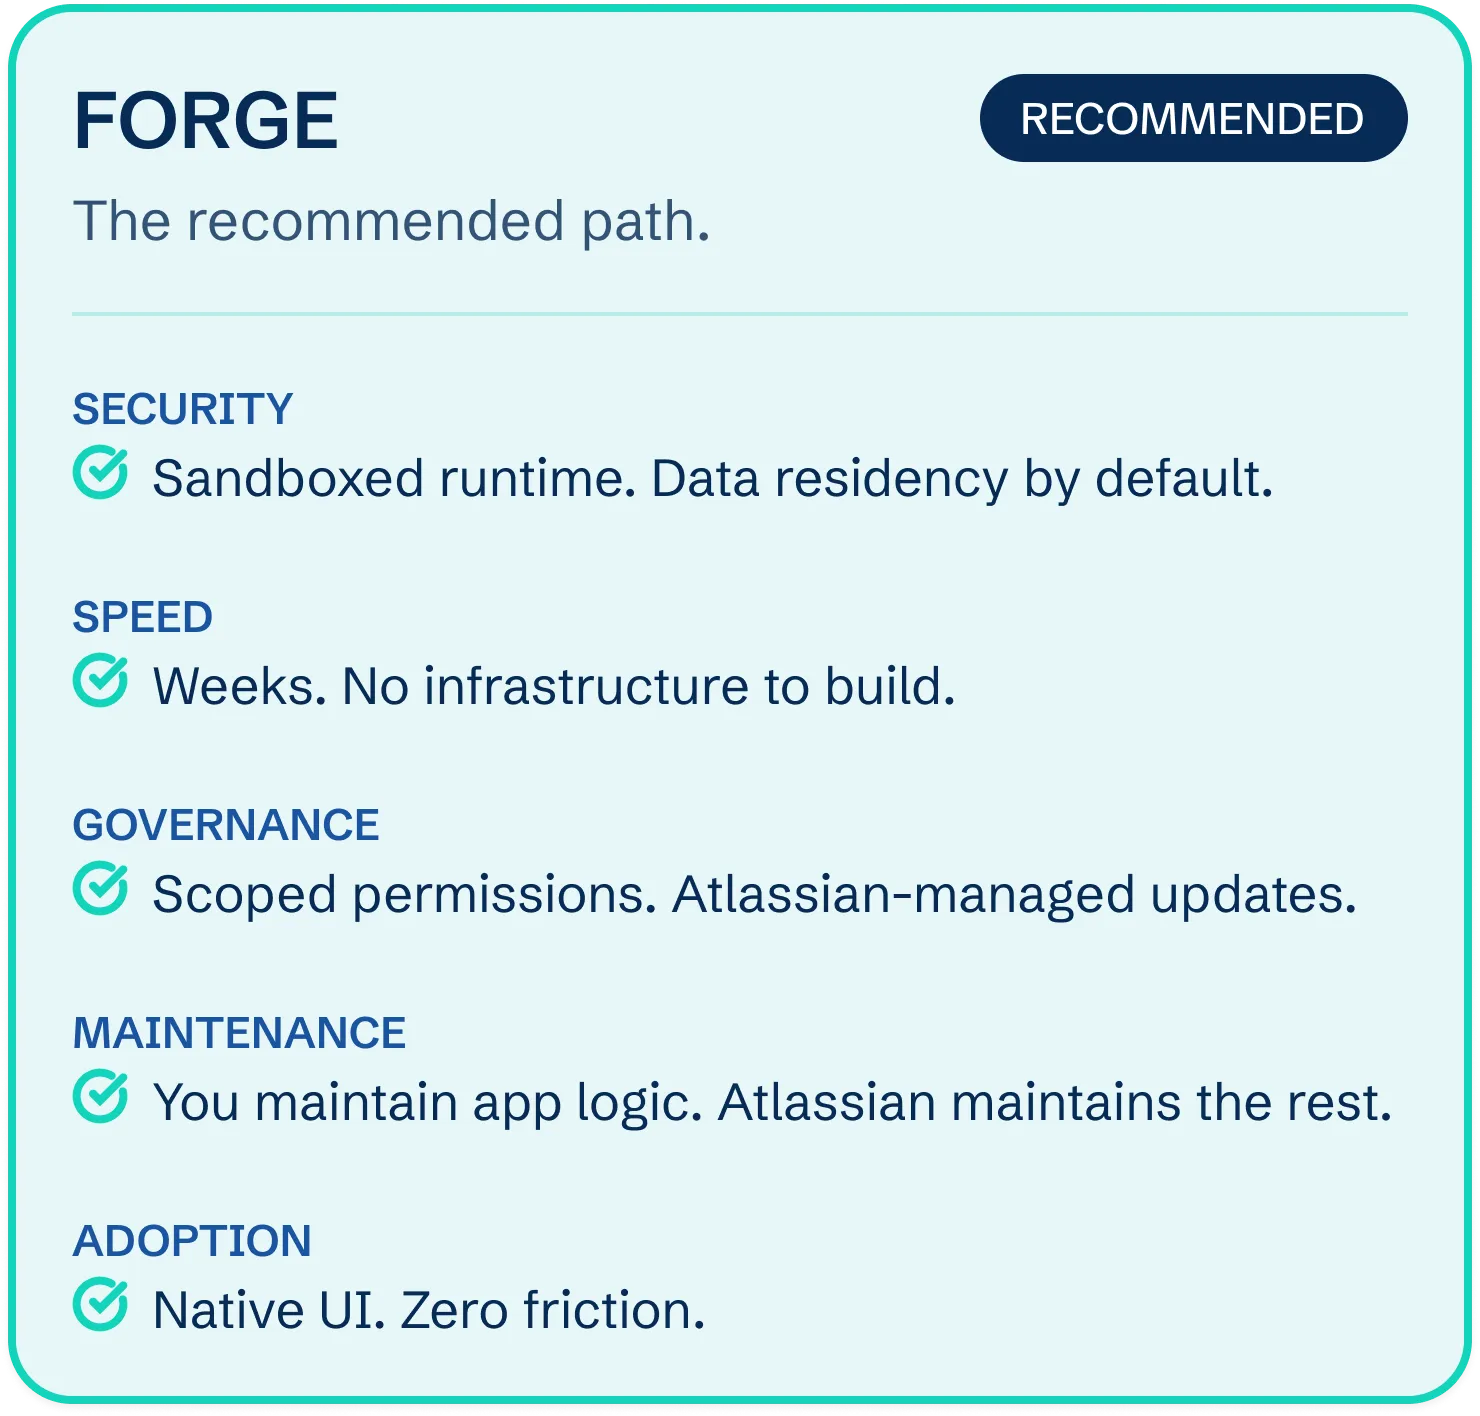Viewport: 1480px width, 1416px height.
Task: Click the RECOMMENDED badge
Action: click(1193, 118)
